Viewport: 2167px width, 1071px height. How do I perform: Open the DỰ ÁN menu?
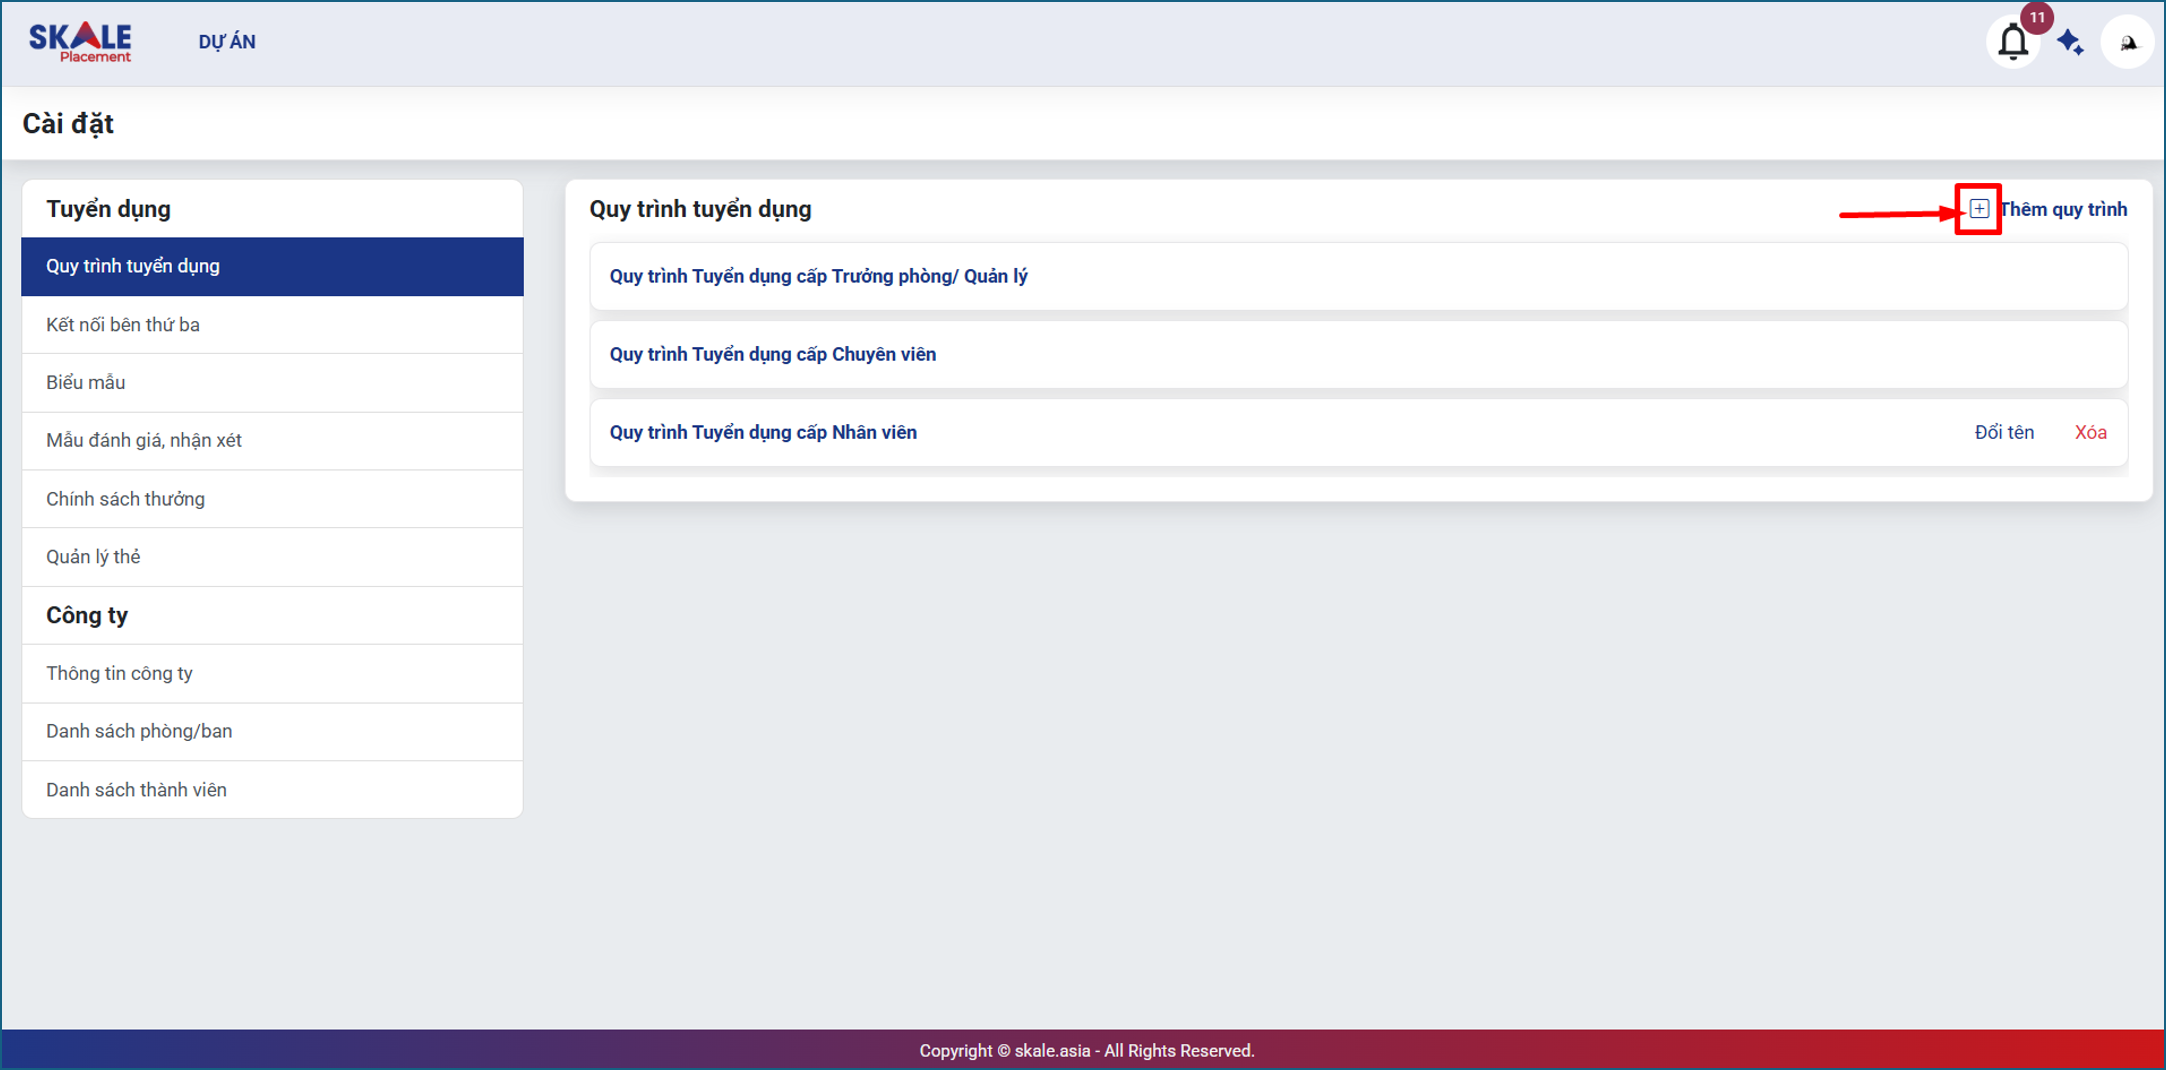click(227, 42)
